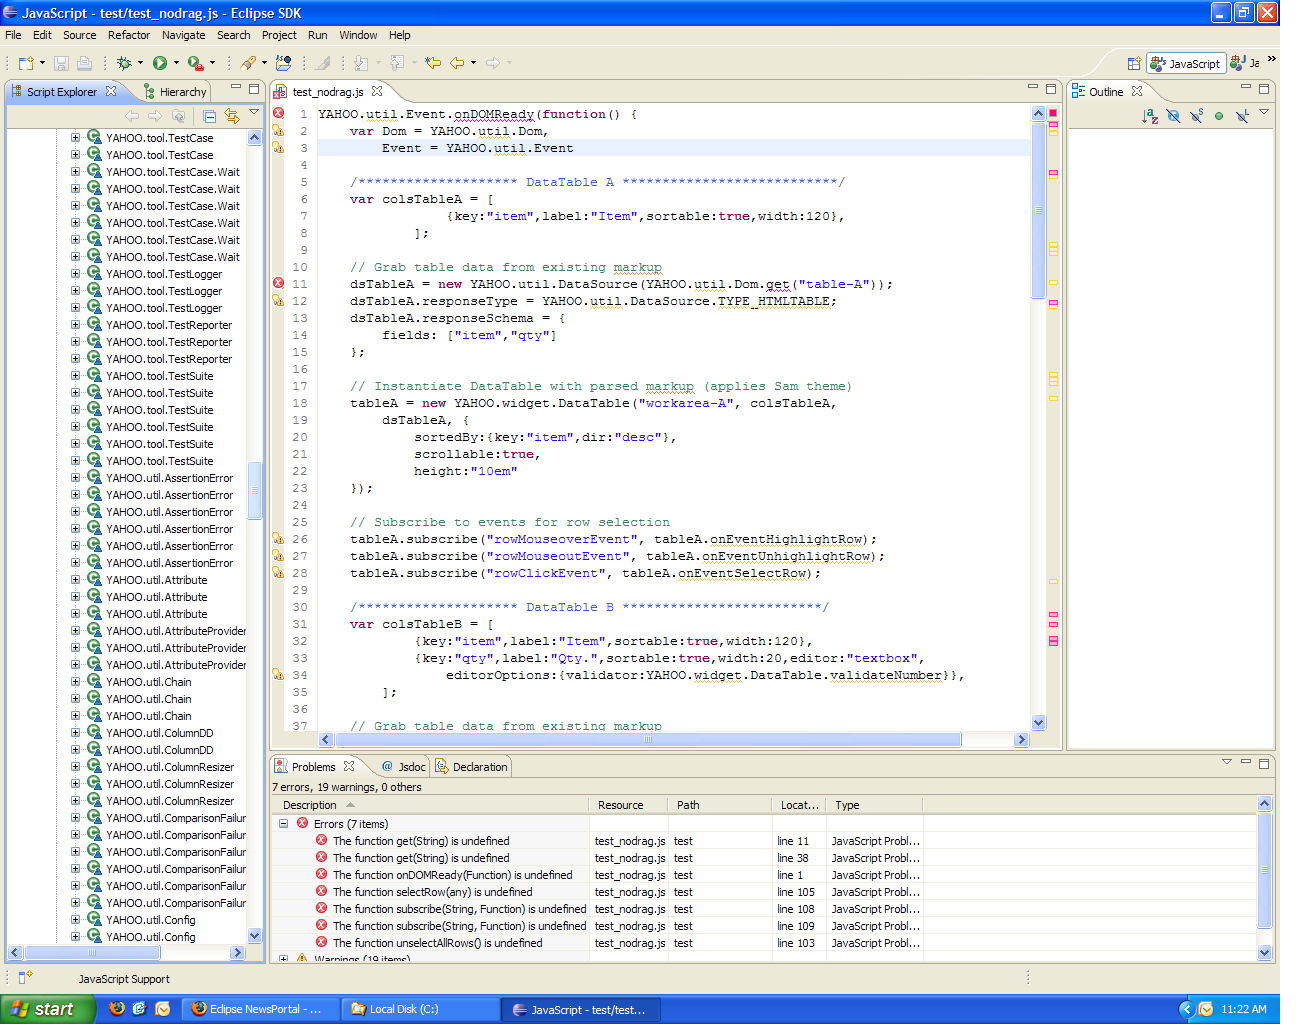The image size is (1302, 1024).
Task: Click error icon beside unselectAllRows problem
Action: [x=322, y=942]
